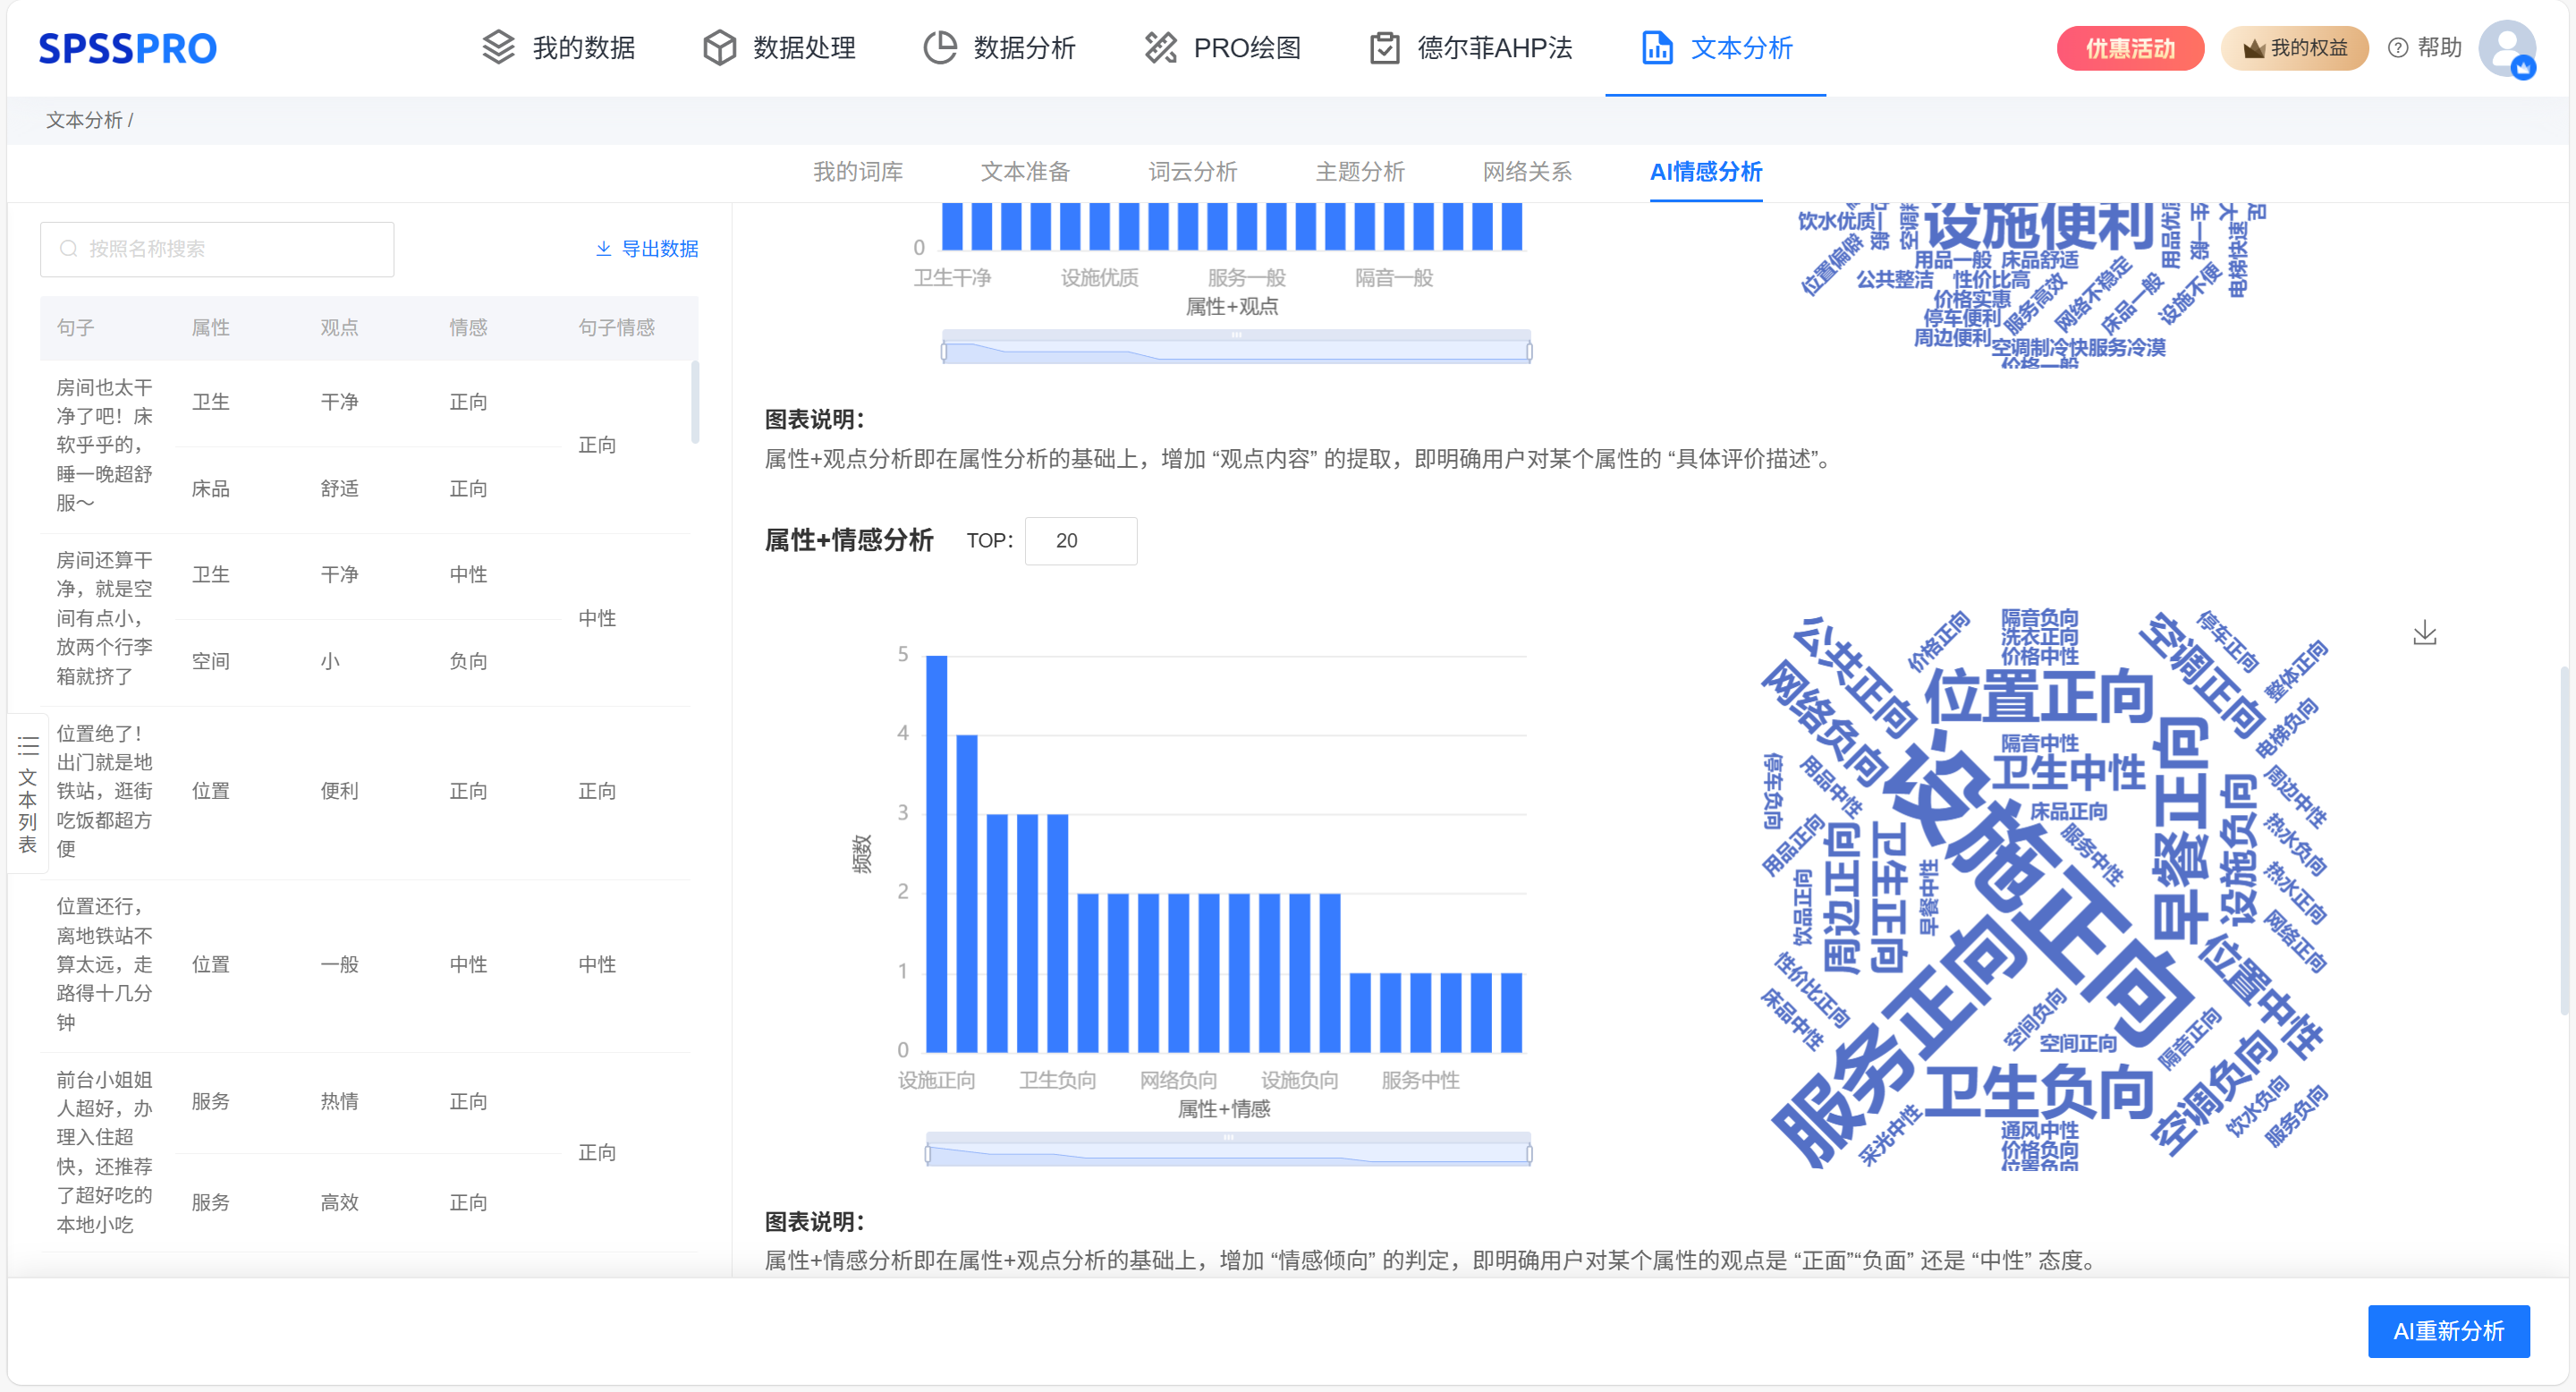
Task: Click the 文本分析 document chart icon
Action: pos(1656,47)
